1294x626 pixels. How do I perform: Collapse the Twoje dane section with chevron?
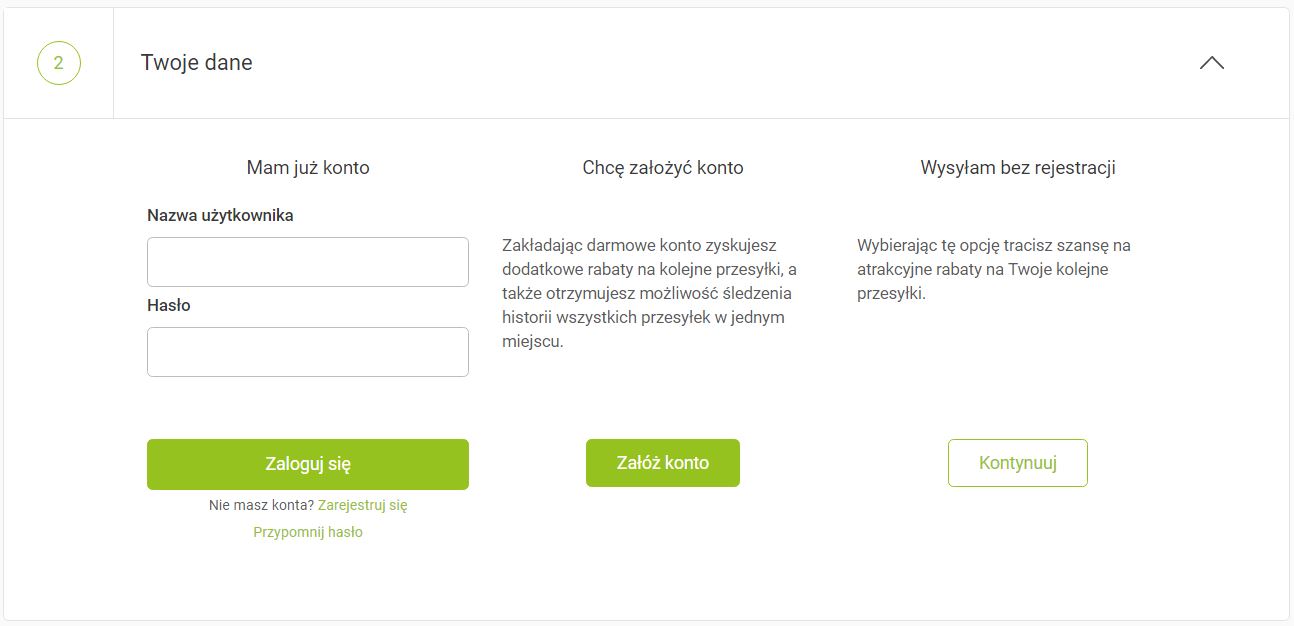coord(1211,63)
